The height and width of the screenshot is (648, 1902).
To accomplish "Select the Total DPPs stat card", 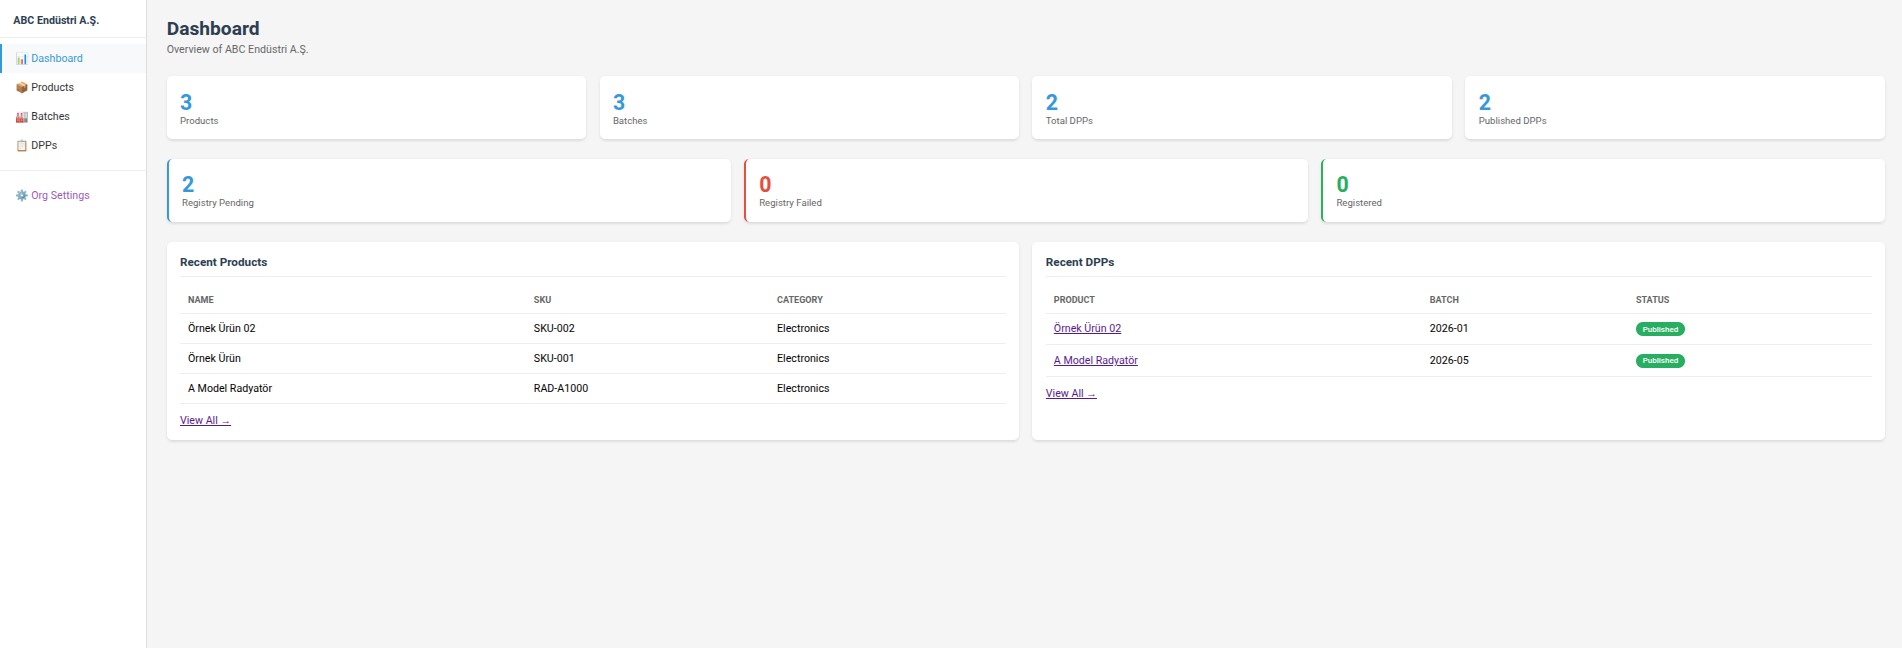I will tap(1242, 108).
